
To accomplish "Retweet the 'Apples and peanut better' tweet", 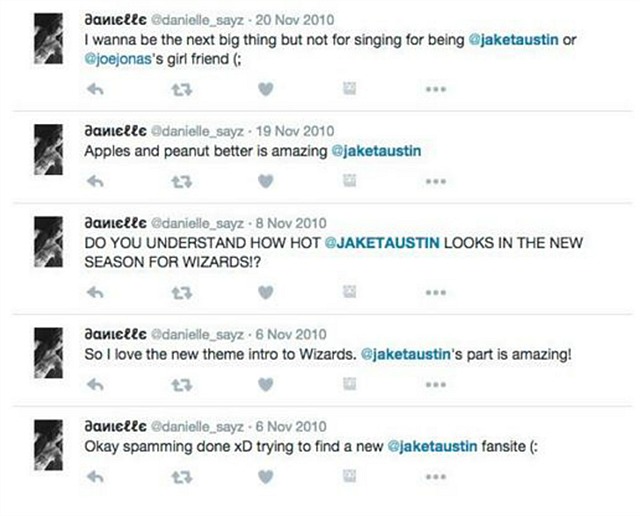I will click(x=181, y=182).
